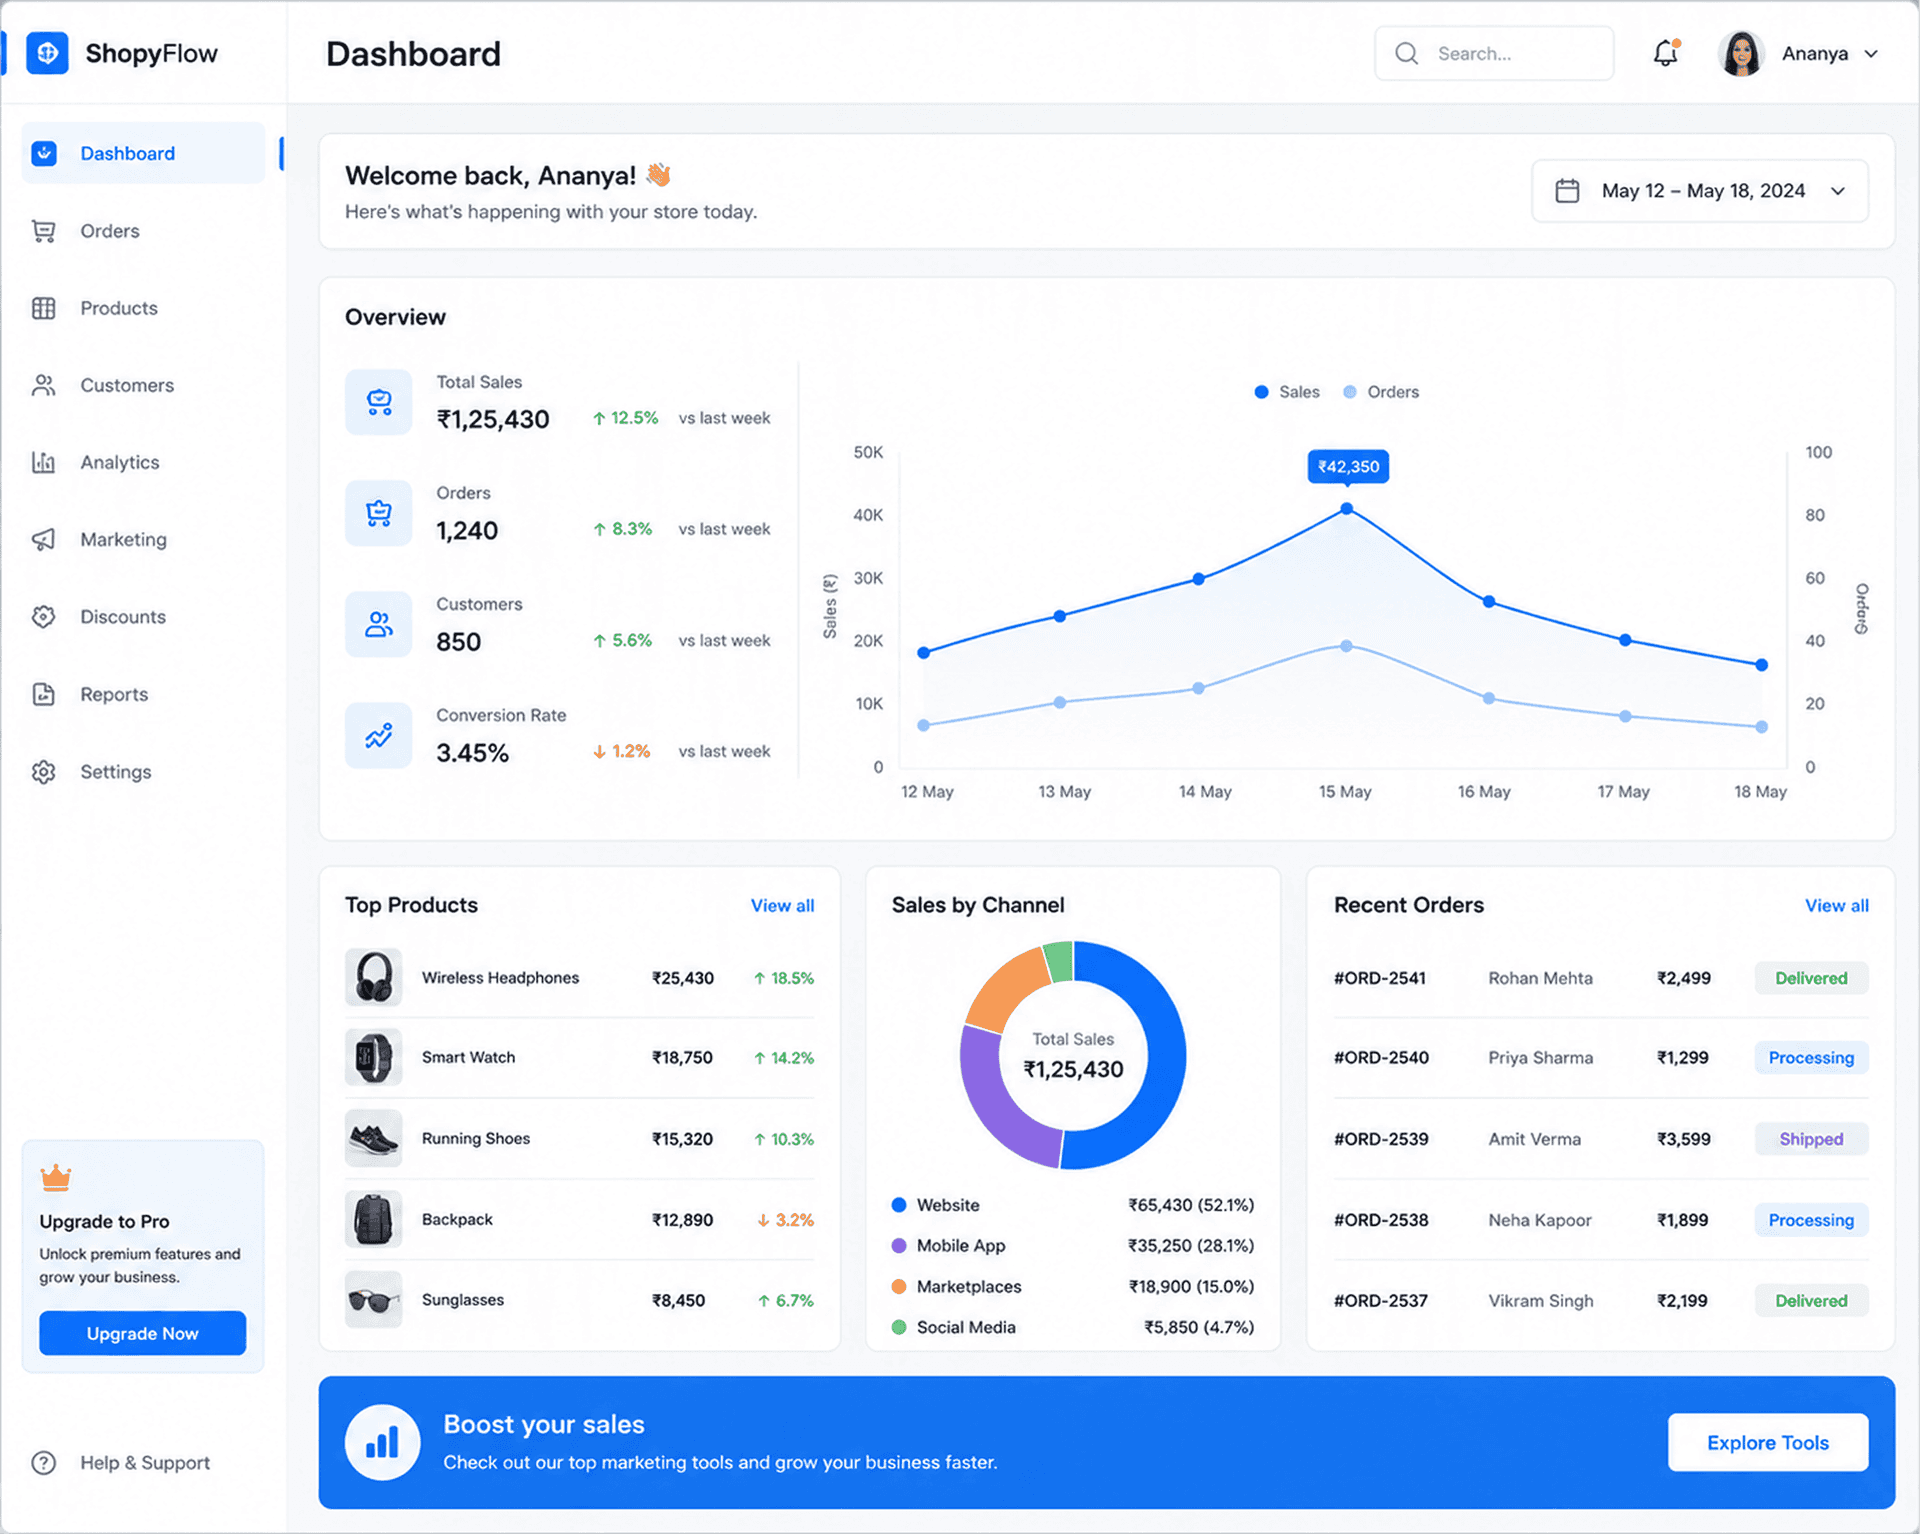
Task: Click Ananya's profile avatar
Action: point(1741,53)
